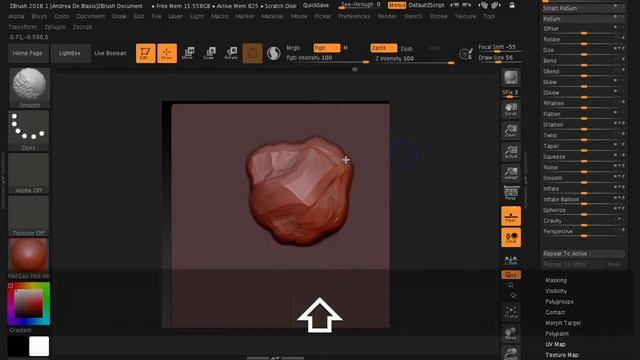Expand the Polygroups sub-palette
640x360 pixels.
coord(559,302)
